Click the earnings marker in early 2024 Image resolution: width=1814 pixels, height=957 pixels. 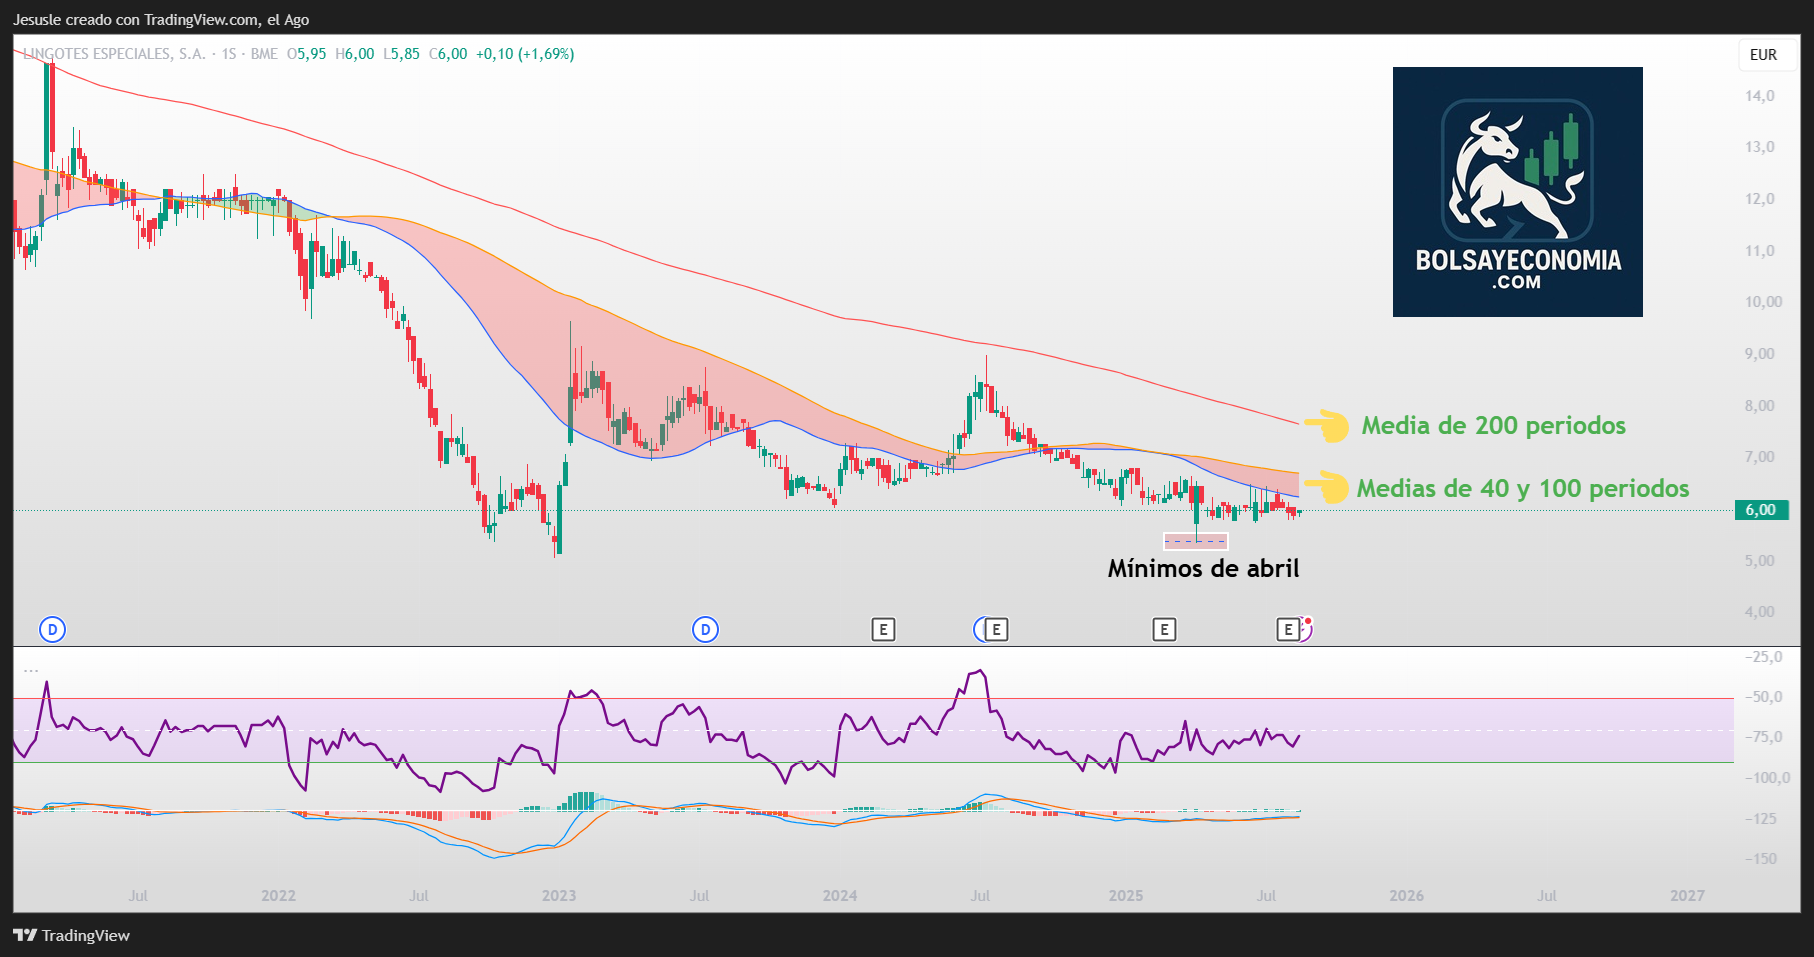pyautogui.click(x=883, y=630)
